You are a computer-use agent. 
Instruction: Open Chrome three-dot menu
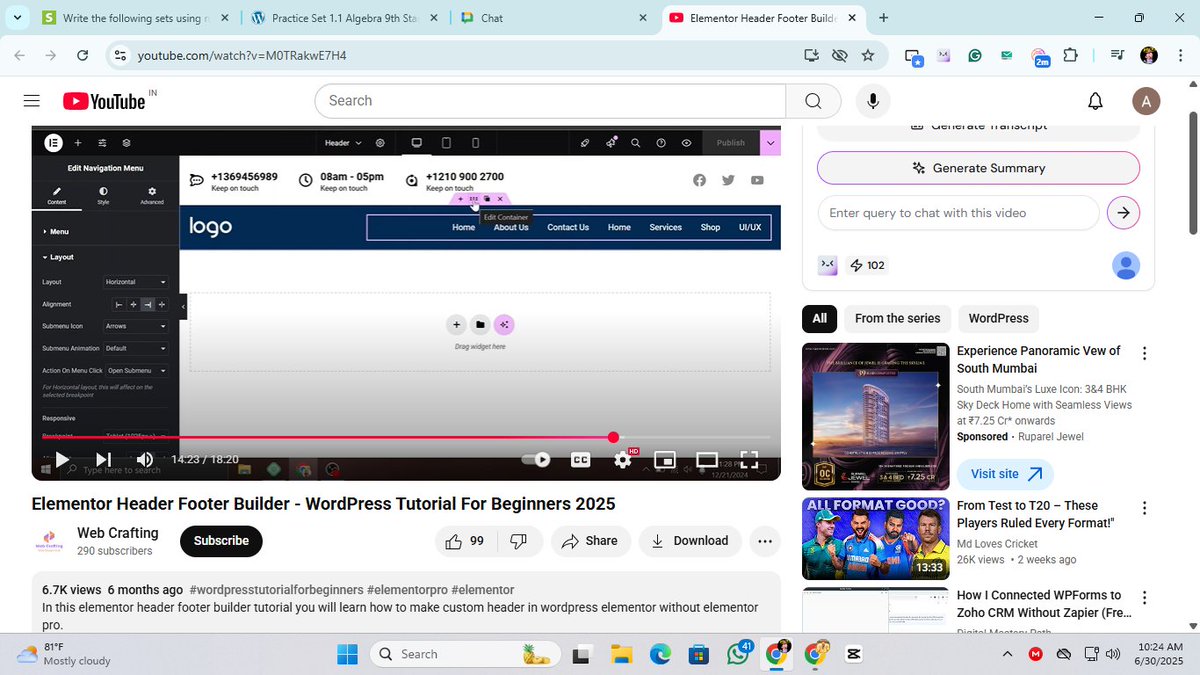[x=1180, y=56]
